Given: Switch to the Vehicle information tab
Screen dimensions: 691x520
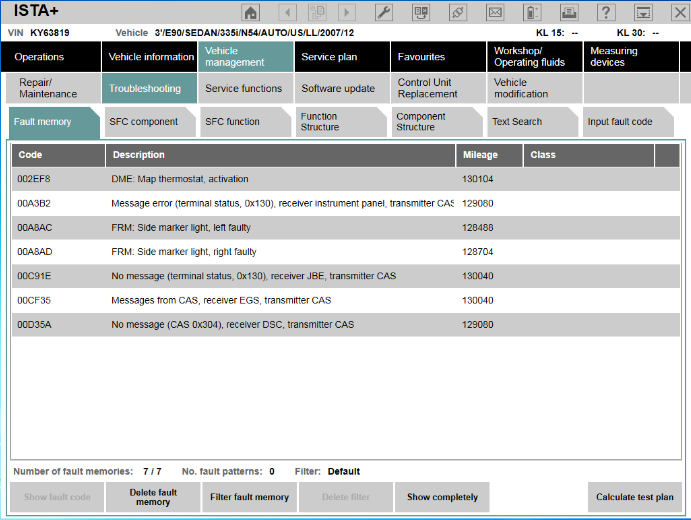Looking at the screenshot, I should [x=149, y=57].
